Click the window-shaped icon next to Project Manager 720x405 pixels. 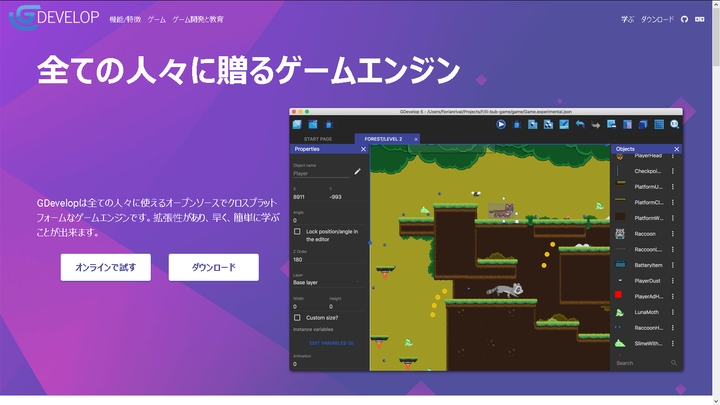click(x=313, y=124)
